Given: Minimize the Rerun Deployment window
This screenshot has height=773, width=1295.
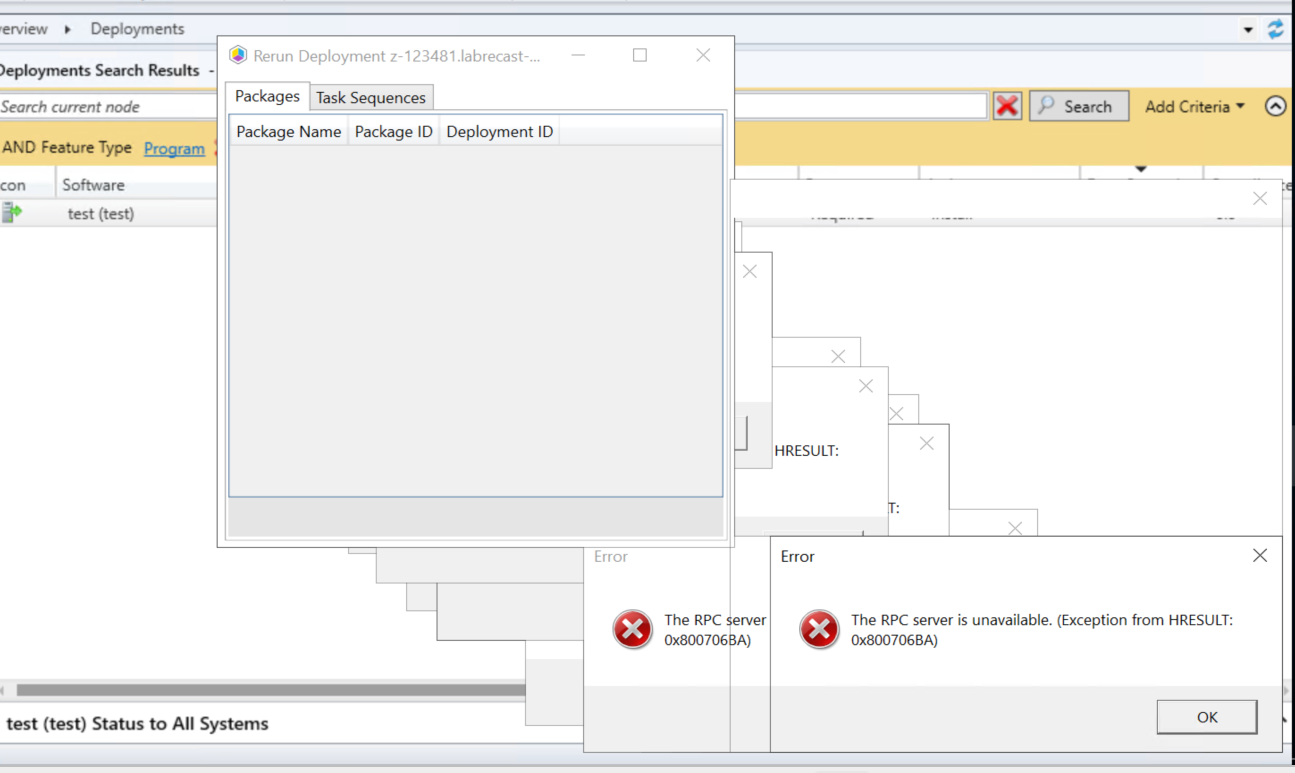Looking at the screenshot, I should pos(578,55).
